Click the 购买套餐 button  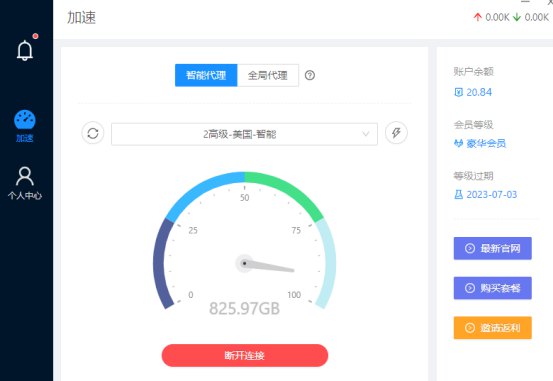click(492, 288)
